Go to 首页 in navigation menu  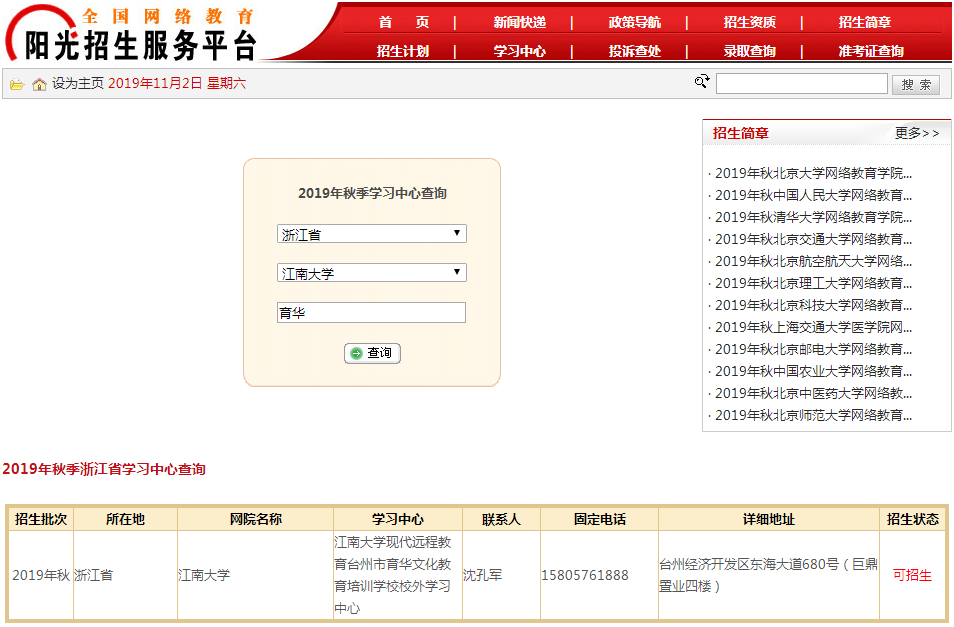pos(404,22)
